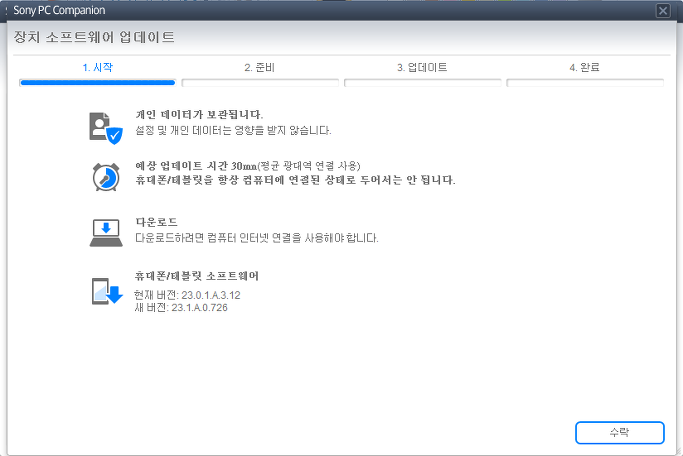Viewport: 683px width, 456px height.
Task: Click the 휴대폰/태블릿을 항상 컴퓨터에 연결된 warning line
Action: [295, 180]
